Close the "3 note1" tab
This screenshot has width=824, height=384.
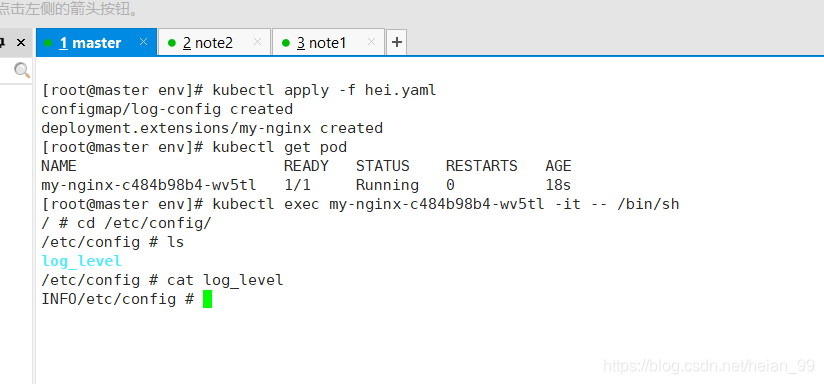coord(371,42)
